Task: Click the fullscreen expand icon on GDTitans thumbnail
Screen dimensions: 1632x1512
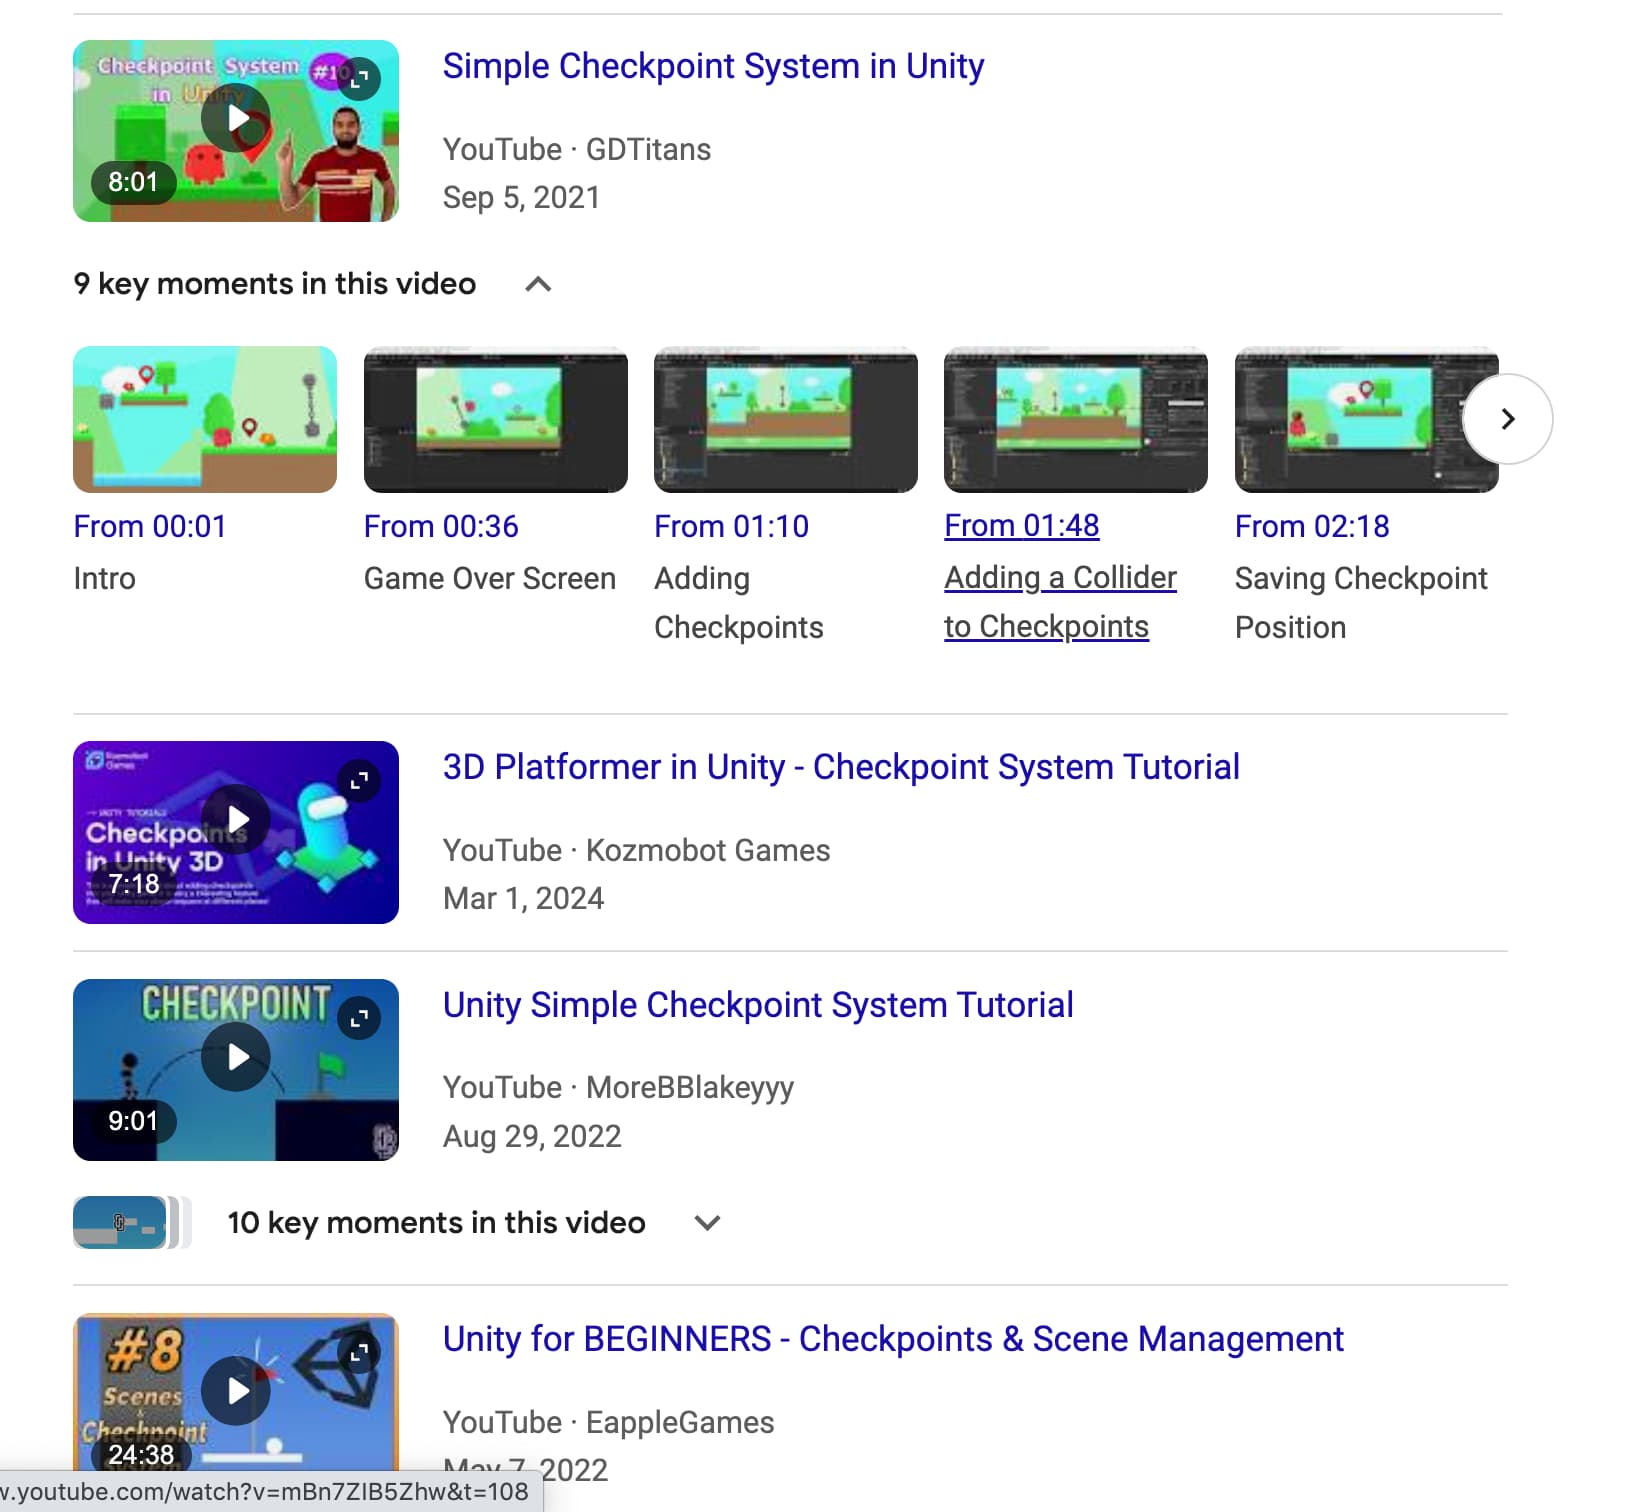Action: pyautogui.click(x=359, y=80)
